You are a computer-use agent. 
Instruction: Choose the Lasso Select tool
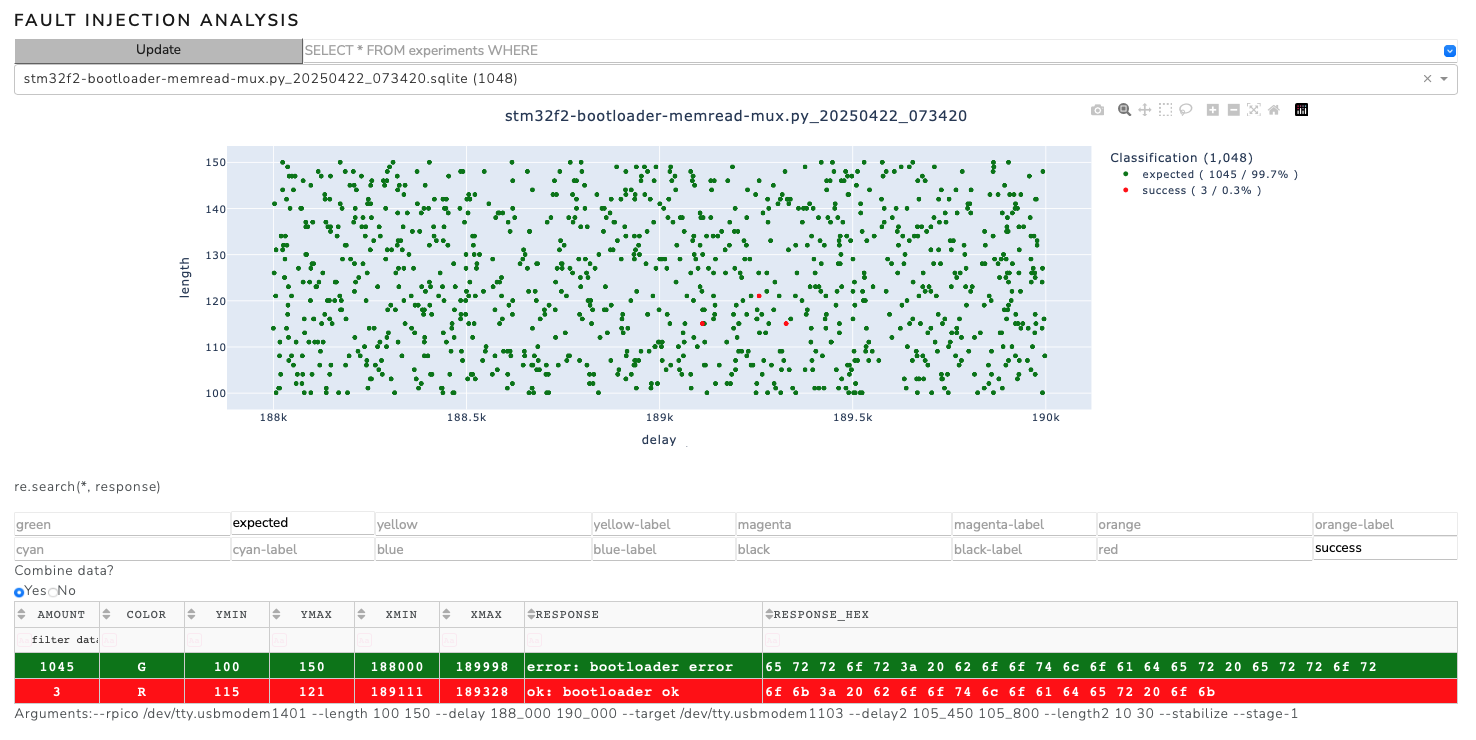tap(1185, 110)
